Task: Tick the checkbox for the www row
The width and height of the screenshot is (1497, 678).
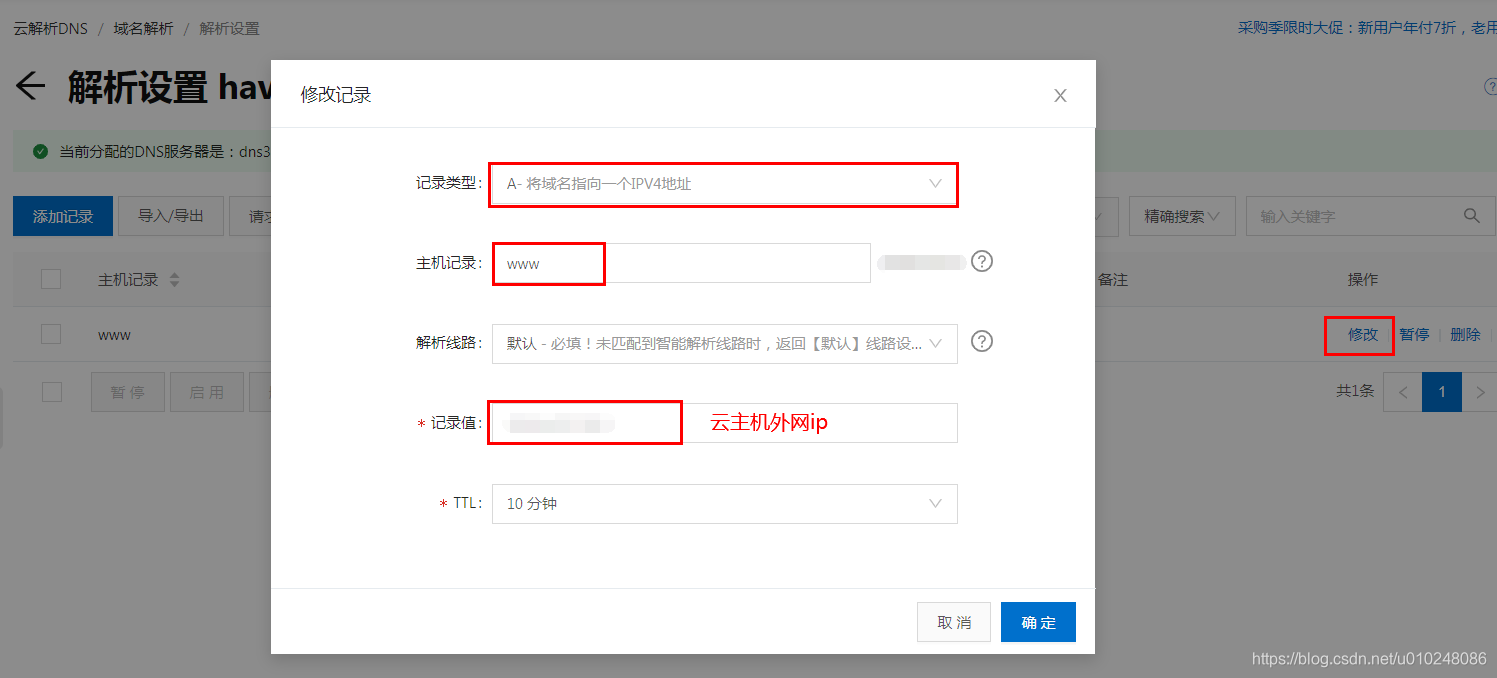Action: tap(51, 334)
